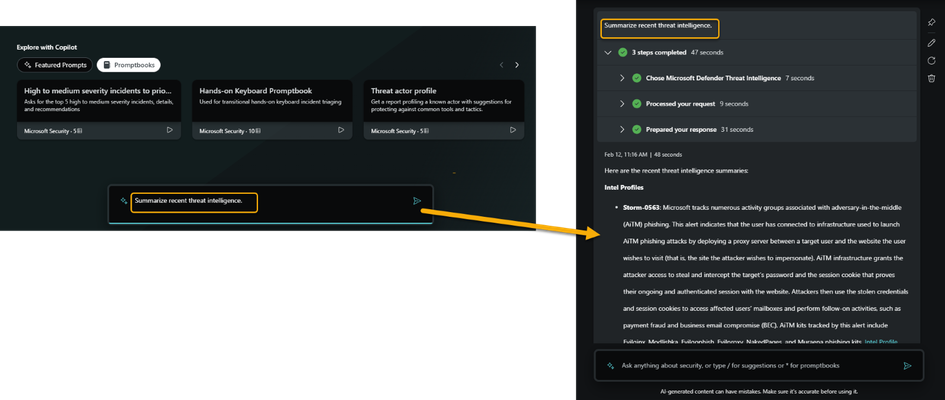Expand the 'Processed your request' step

(622, 104)
